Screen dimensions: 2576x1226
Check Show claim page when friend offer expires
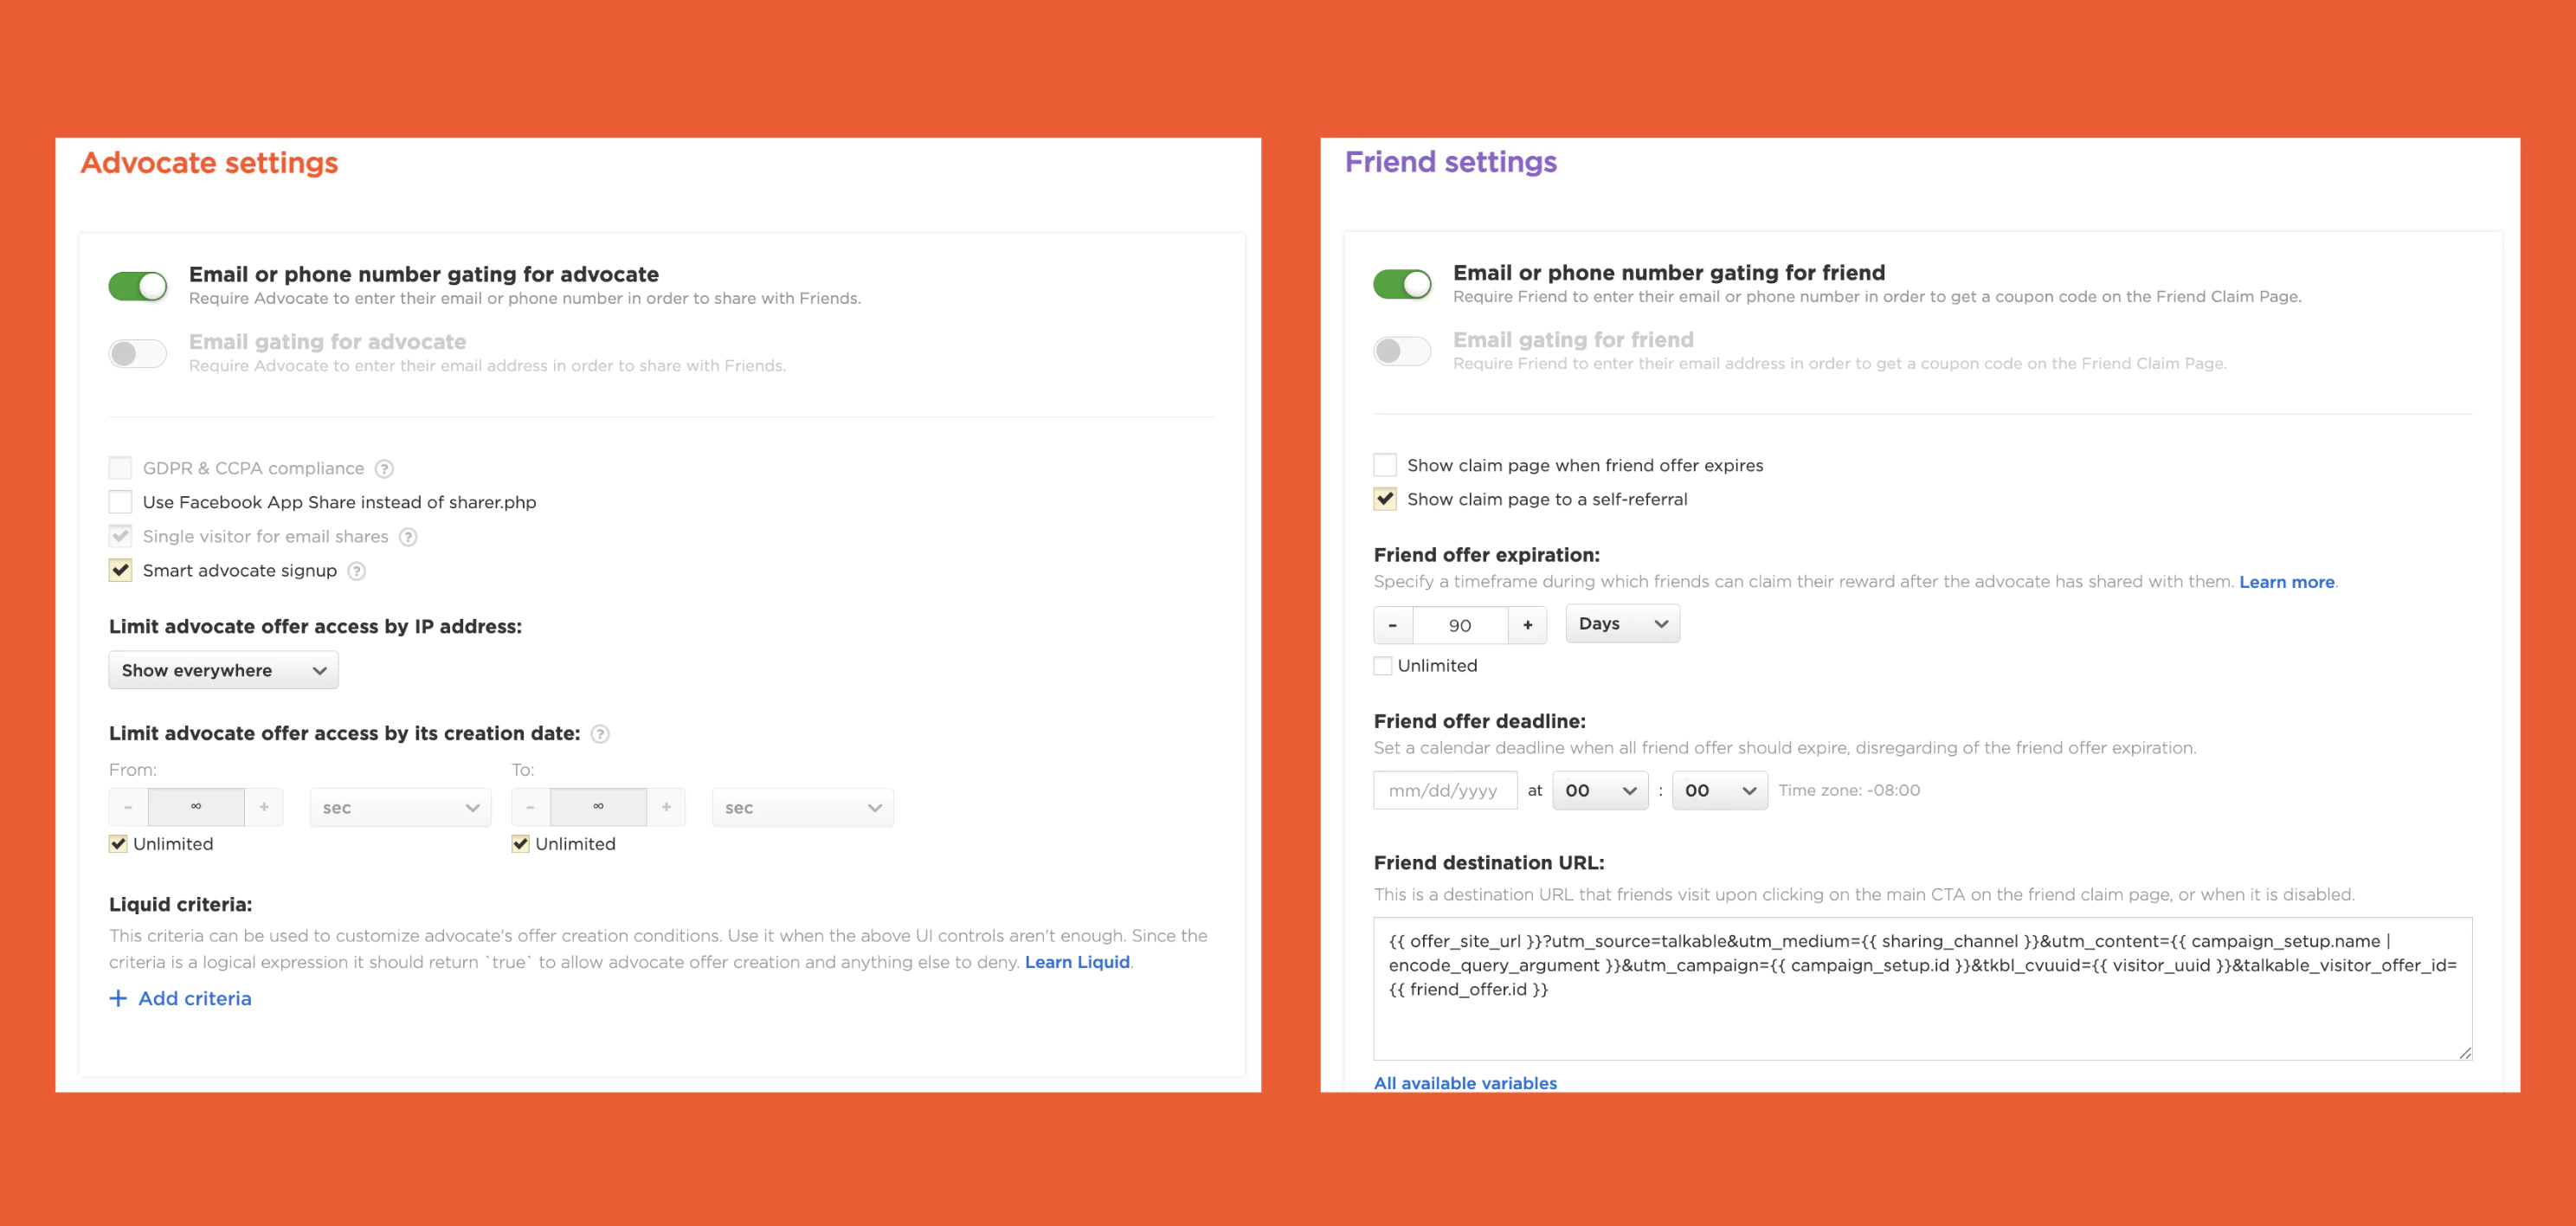pyautogui.click(x=1385, y=465)
